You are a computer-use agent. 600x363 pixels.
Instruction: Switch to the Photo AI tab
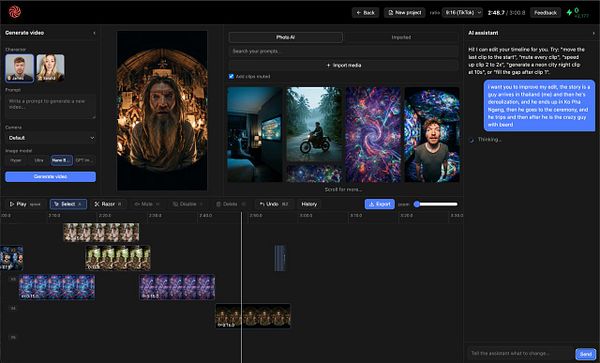click(x=285, y=37)
